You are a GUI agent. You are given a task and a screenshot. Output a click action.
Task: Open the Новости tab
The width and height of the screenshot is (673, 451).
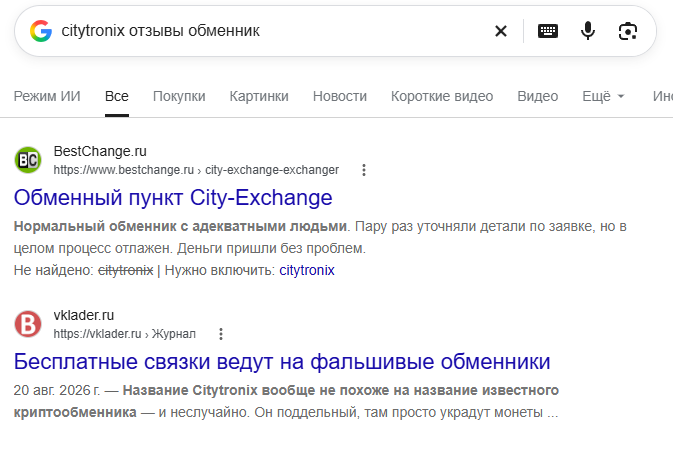pyautogui.click(x=340, y=96)
